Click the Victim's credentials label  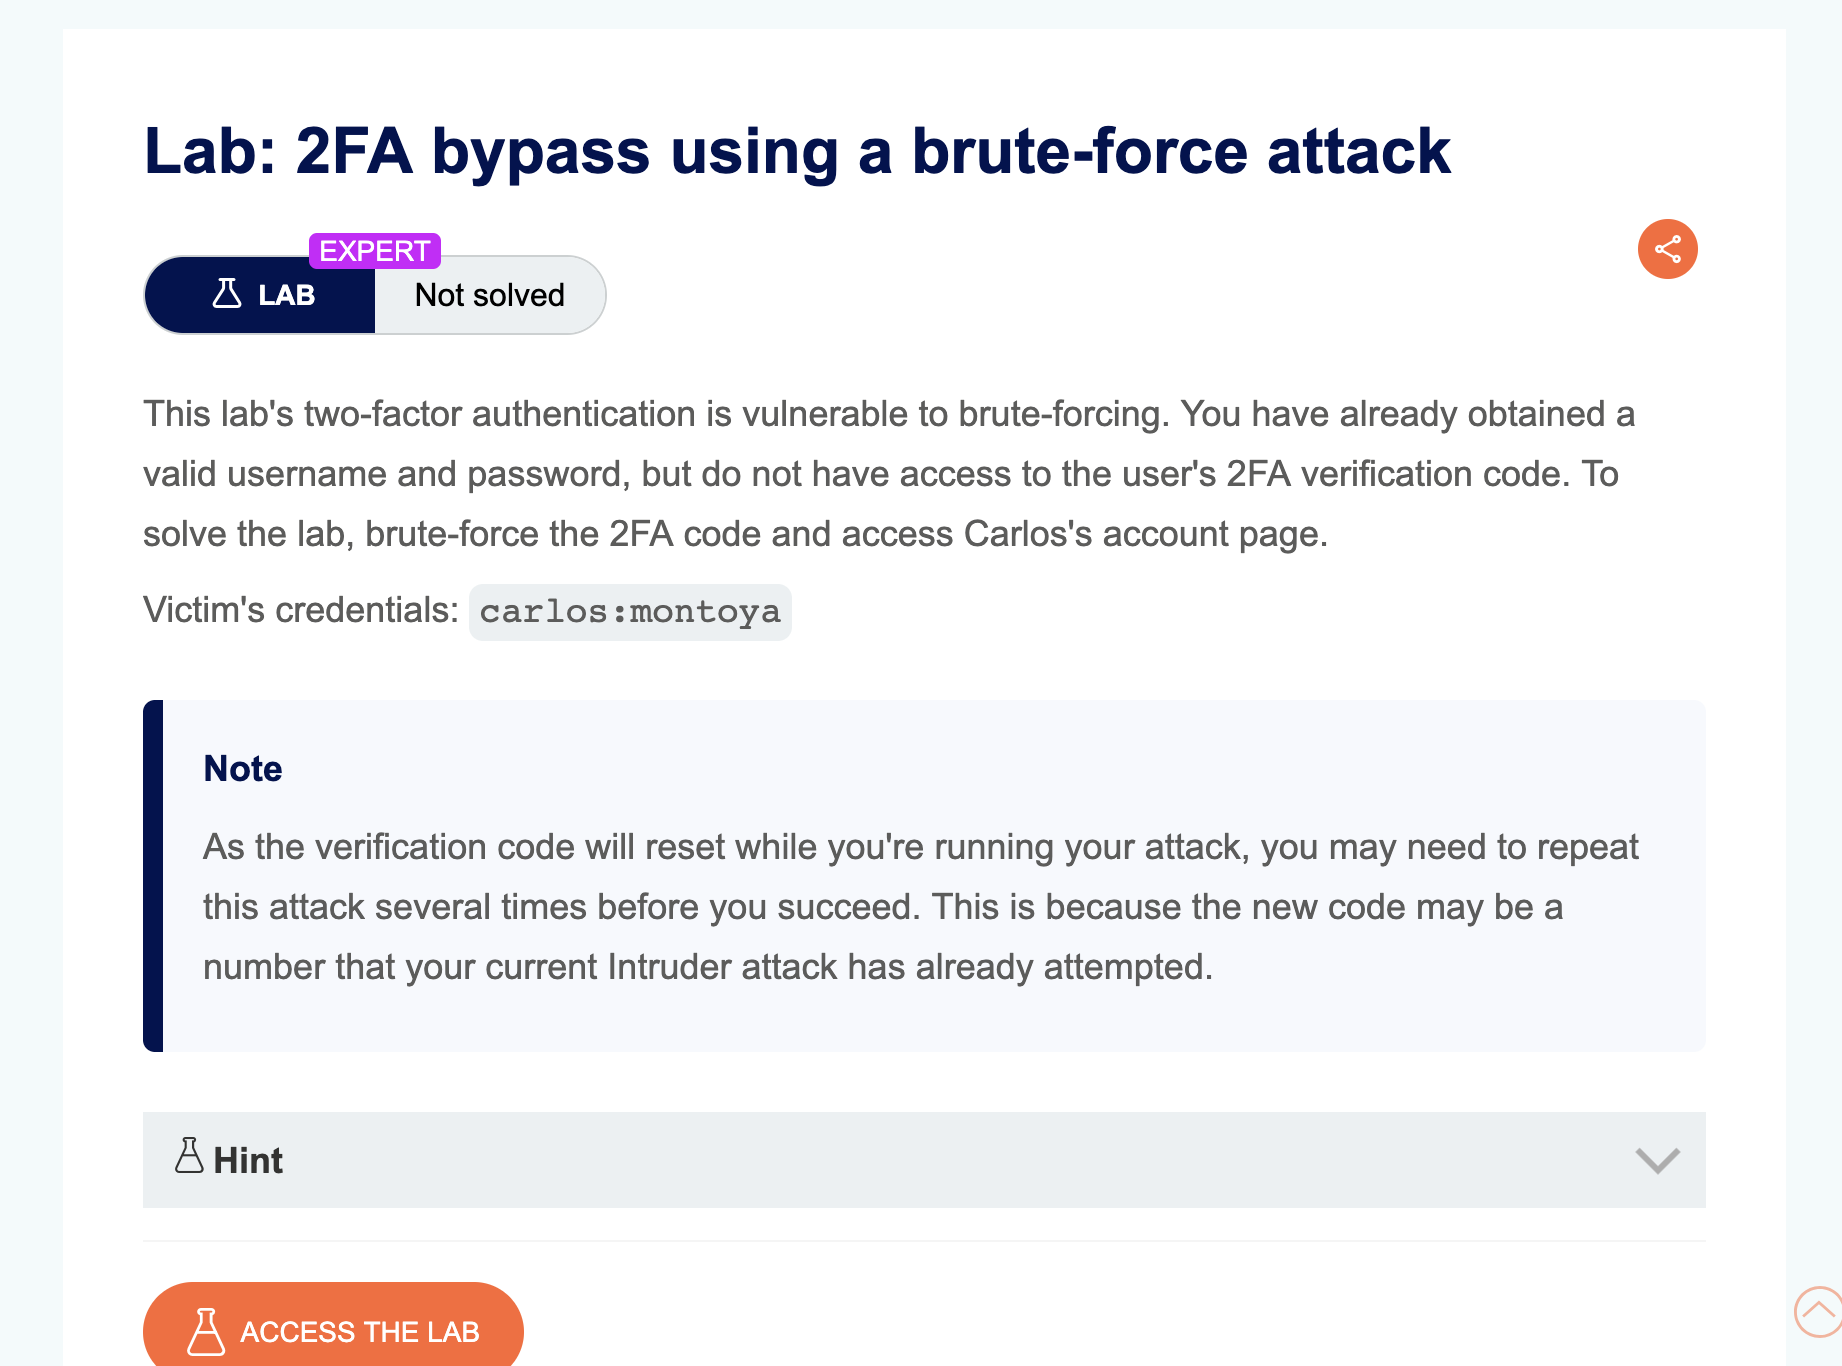click(x=301, y=610)
